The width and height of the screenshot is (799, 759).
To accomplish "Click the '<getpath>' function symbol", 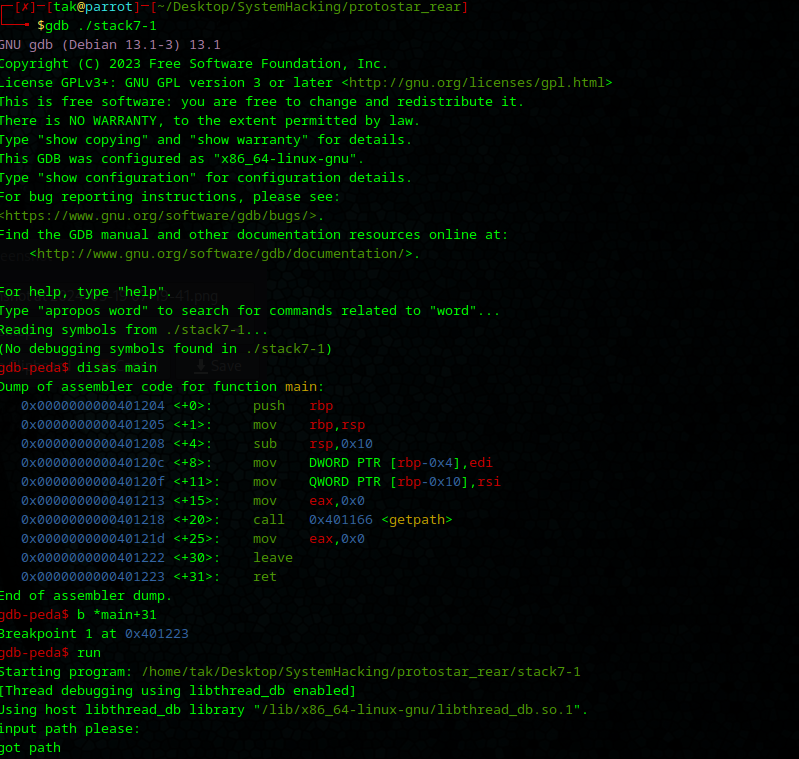I will click(x=416, y=519).
